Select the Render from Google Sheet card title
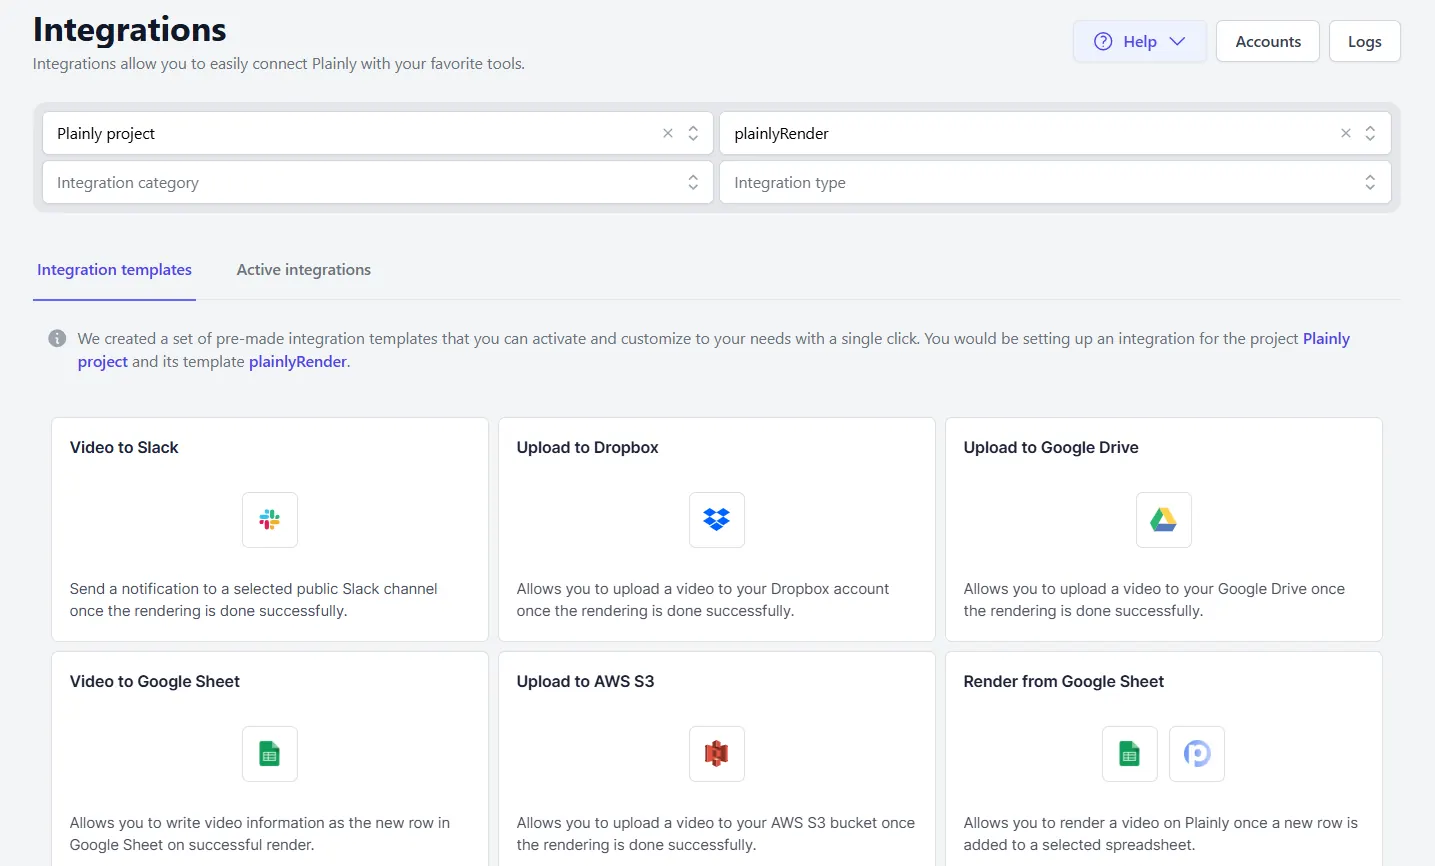The height and width of the screenshot is (866, 1435). (1064, 681)
